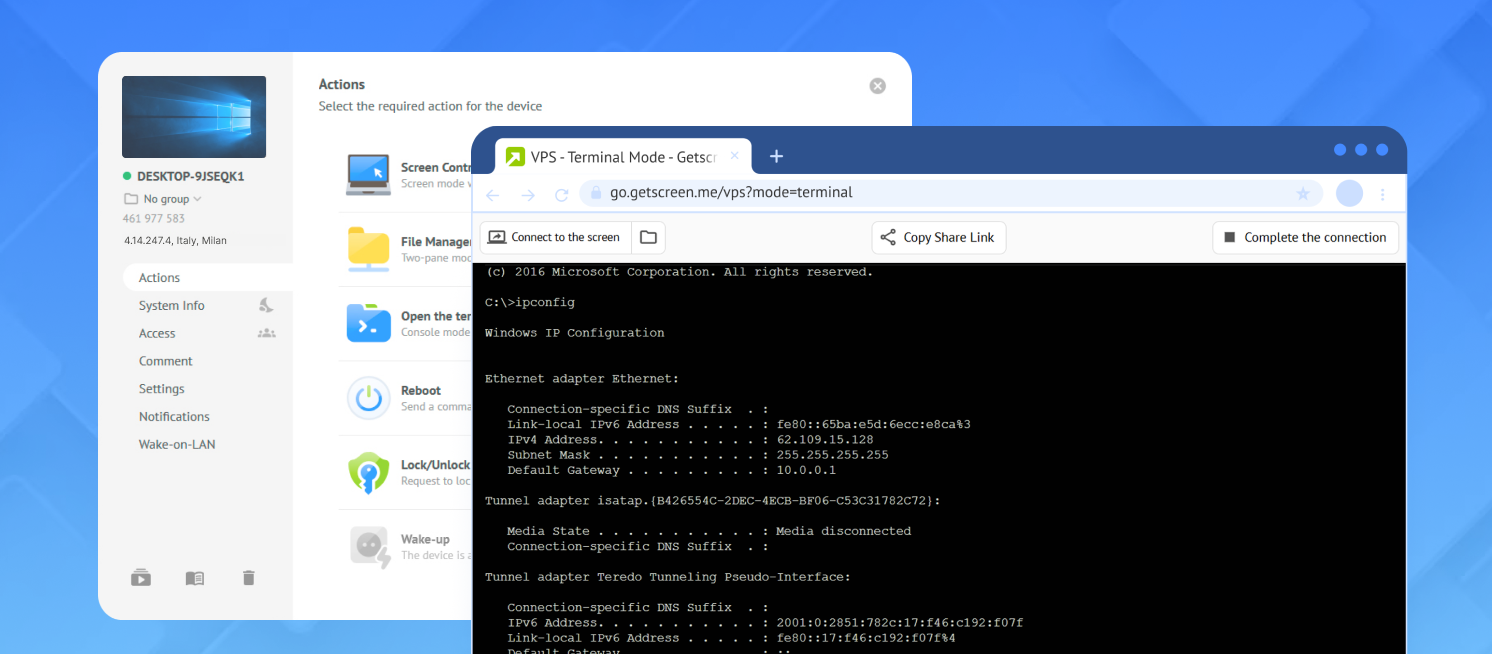Click Copy Share Link button
The height and width of the screenshot is (654, 1492).
click(x=939, y=238)
